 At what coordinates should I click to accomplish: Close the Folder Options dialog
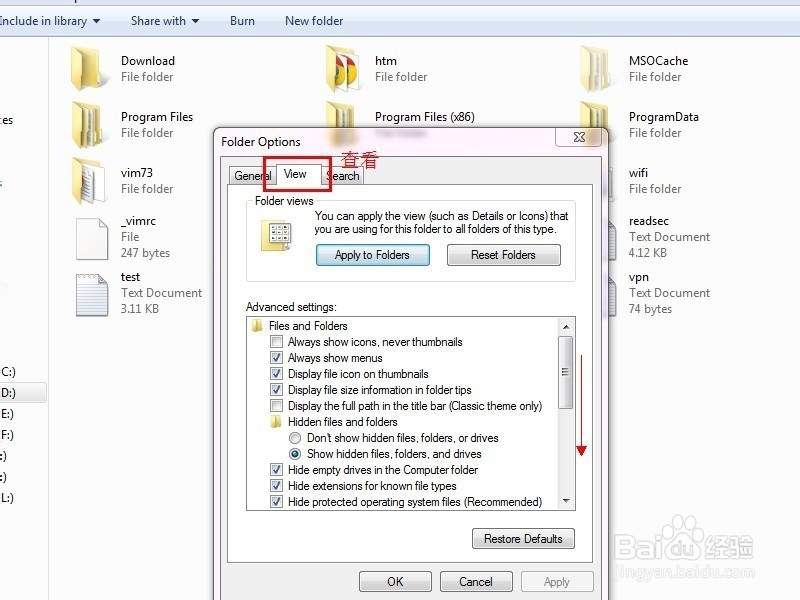[579, 137]
